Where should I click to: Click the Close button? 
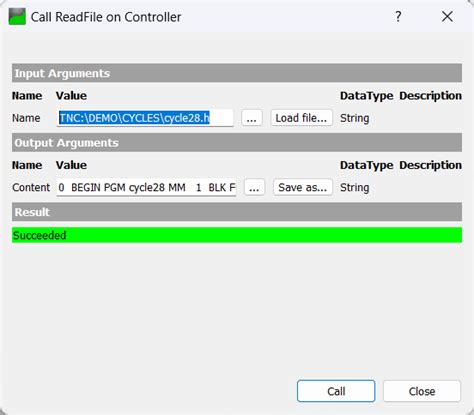[x=422, y=391]
